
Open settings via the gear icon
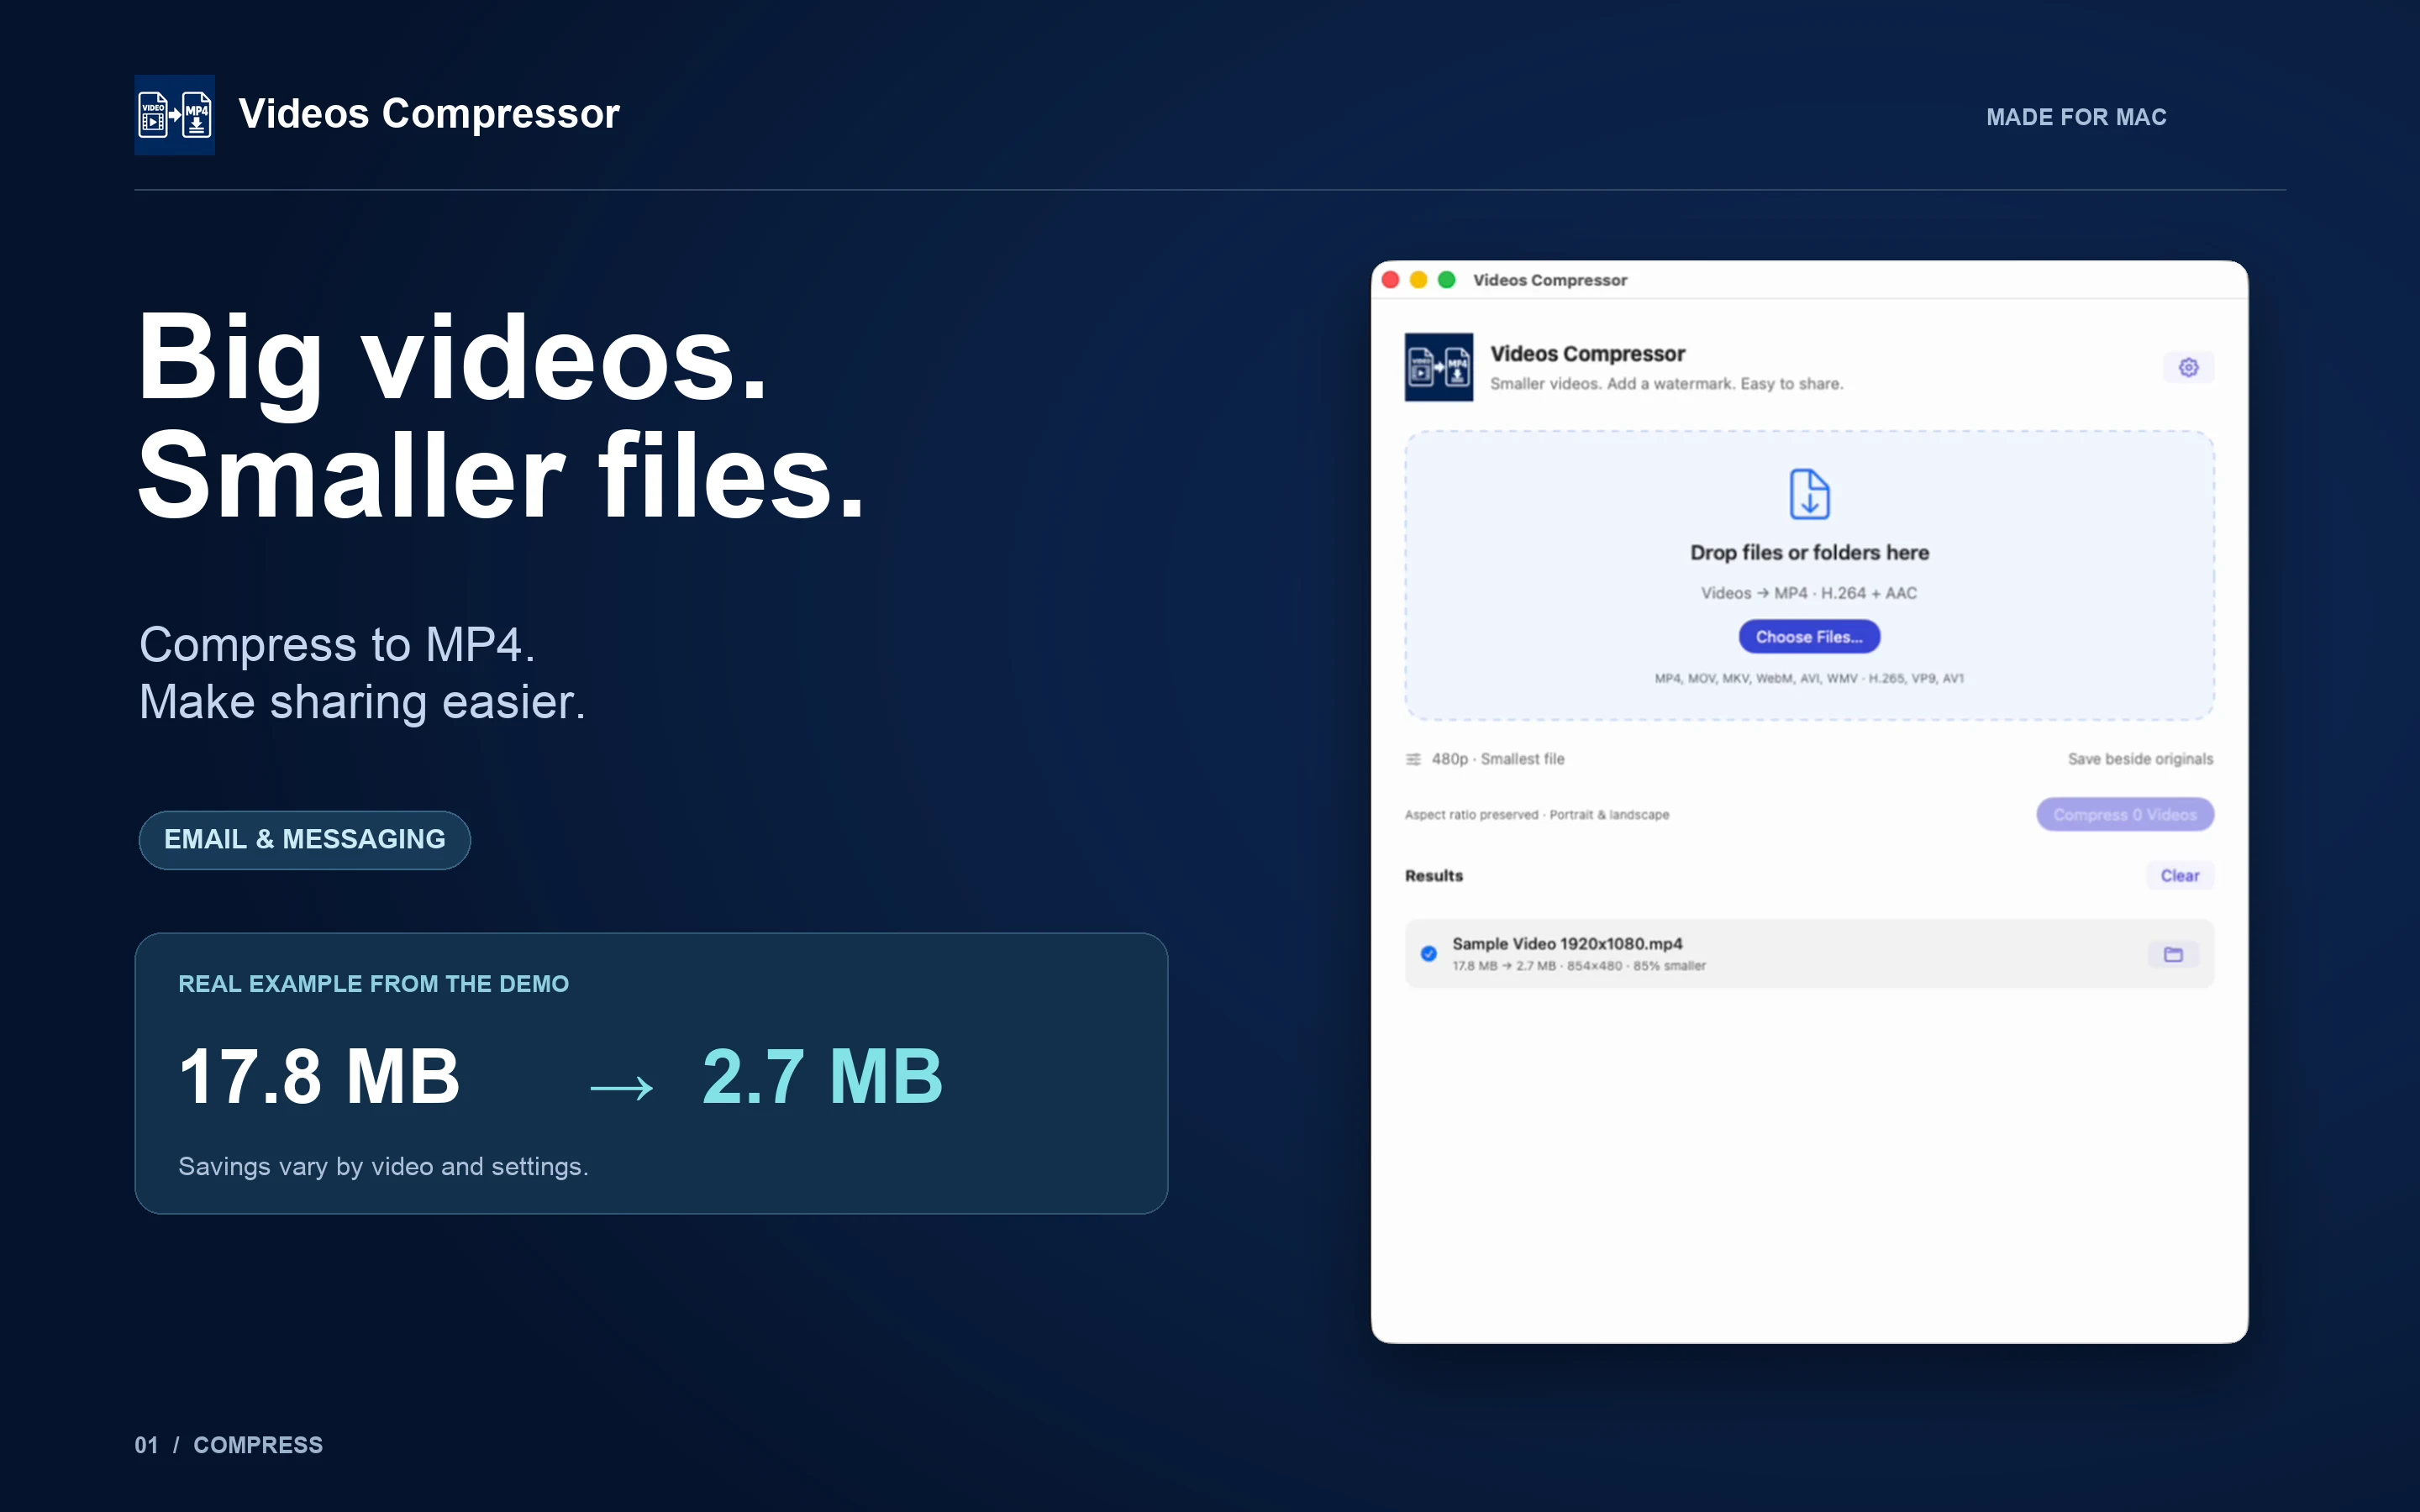click(x=2188, y=367)
